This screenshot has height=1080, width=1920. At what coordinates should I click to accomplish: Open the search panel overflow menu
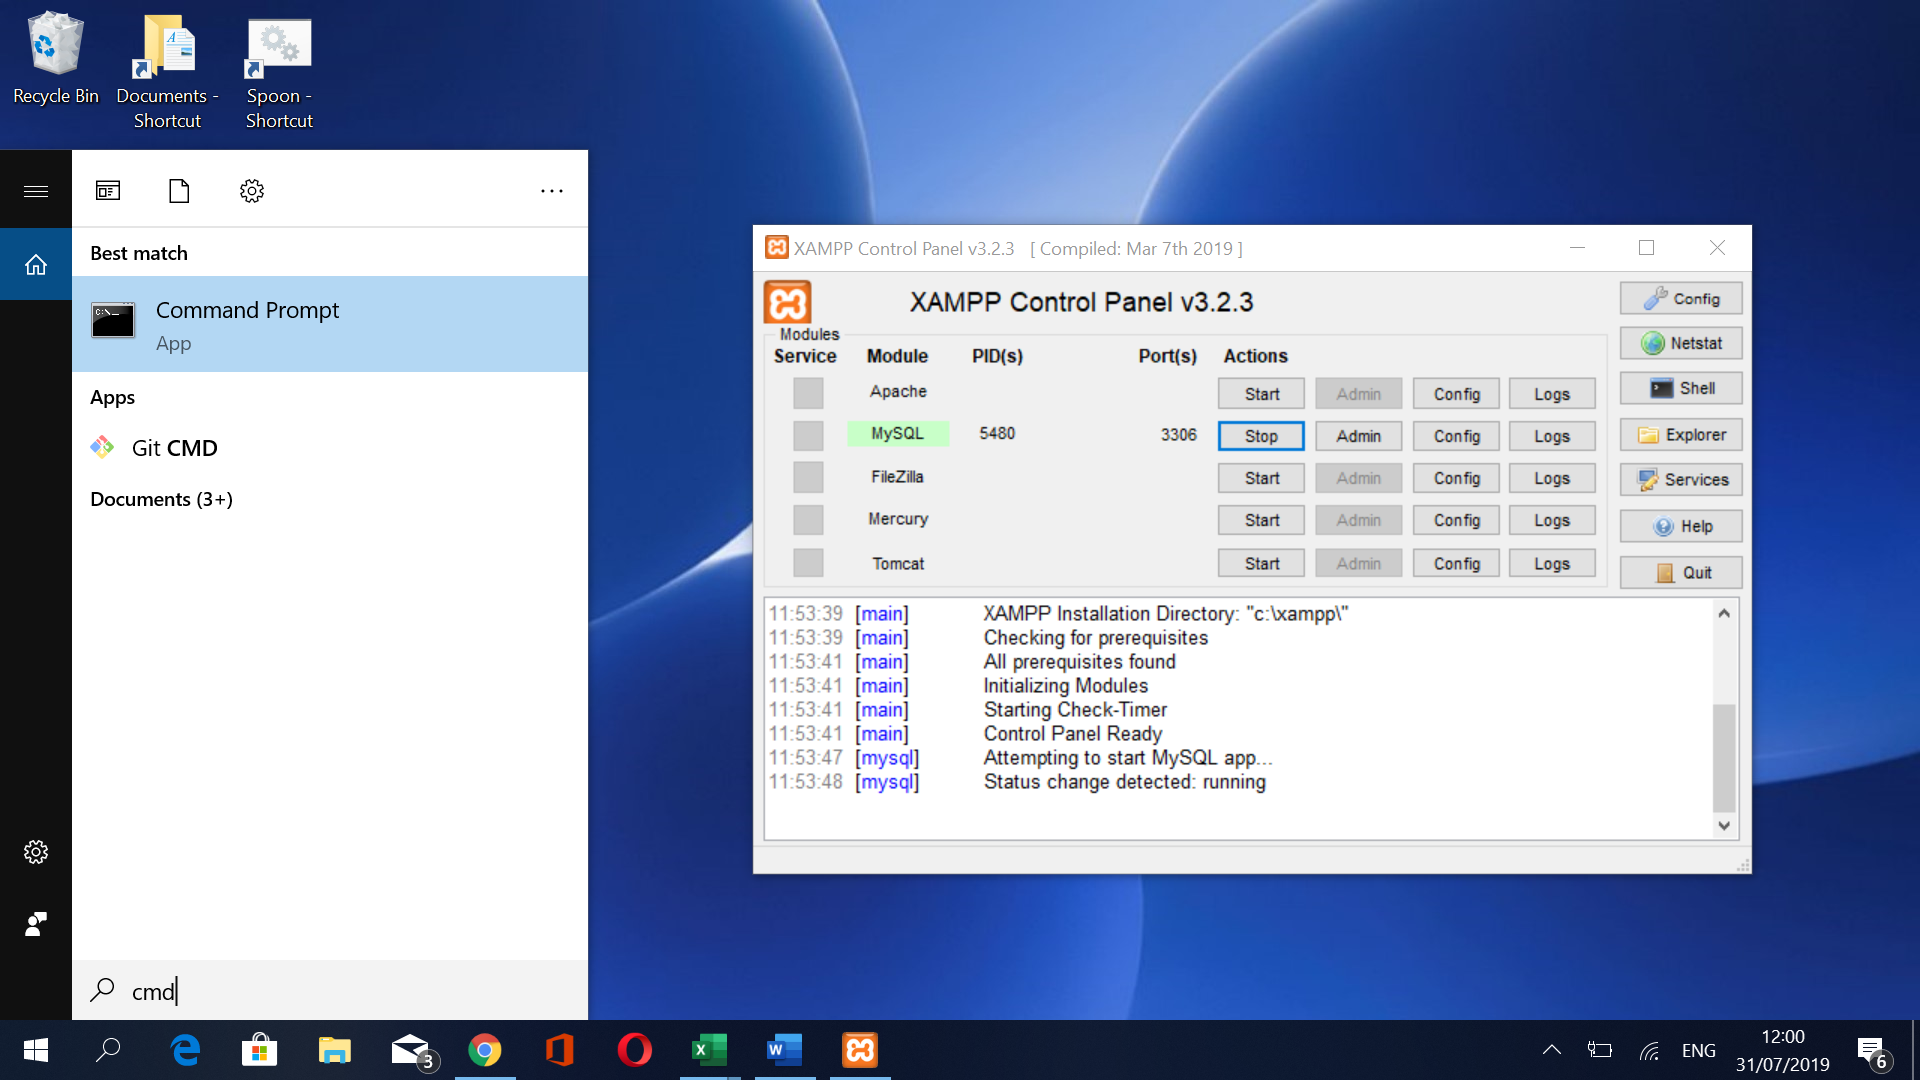(552, 190)
